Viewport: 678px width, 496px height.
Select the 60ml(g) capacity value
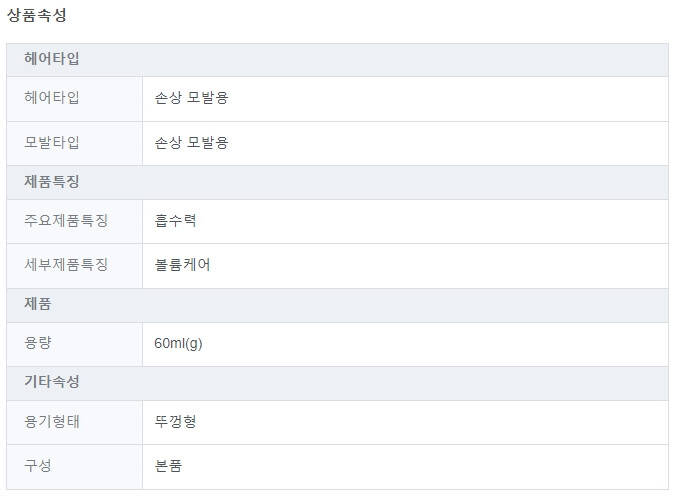coord(179,343)
